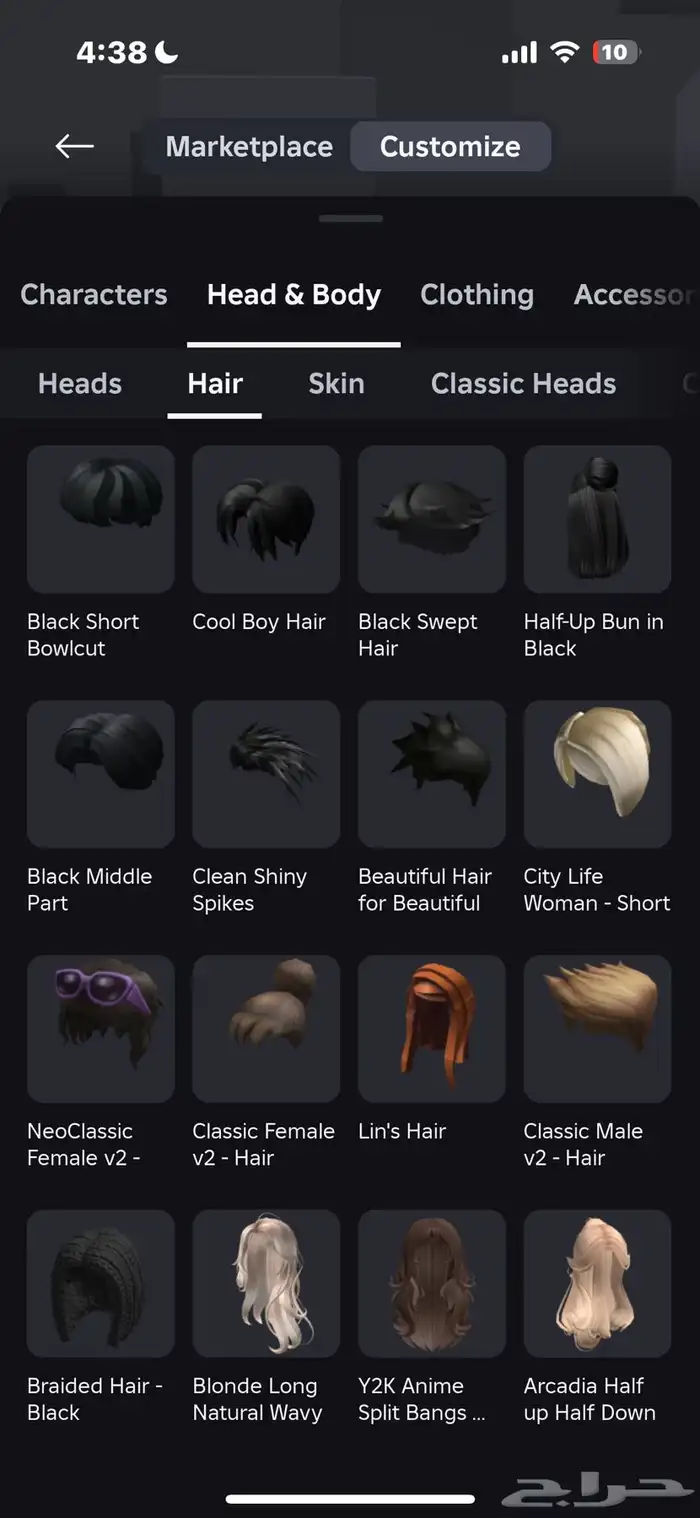This screenshot has width=700, height=1518.
Task: Tap the sheet drag handle bar
Action: [351, 218]
